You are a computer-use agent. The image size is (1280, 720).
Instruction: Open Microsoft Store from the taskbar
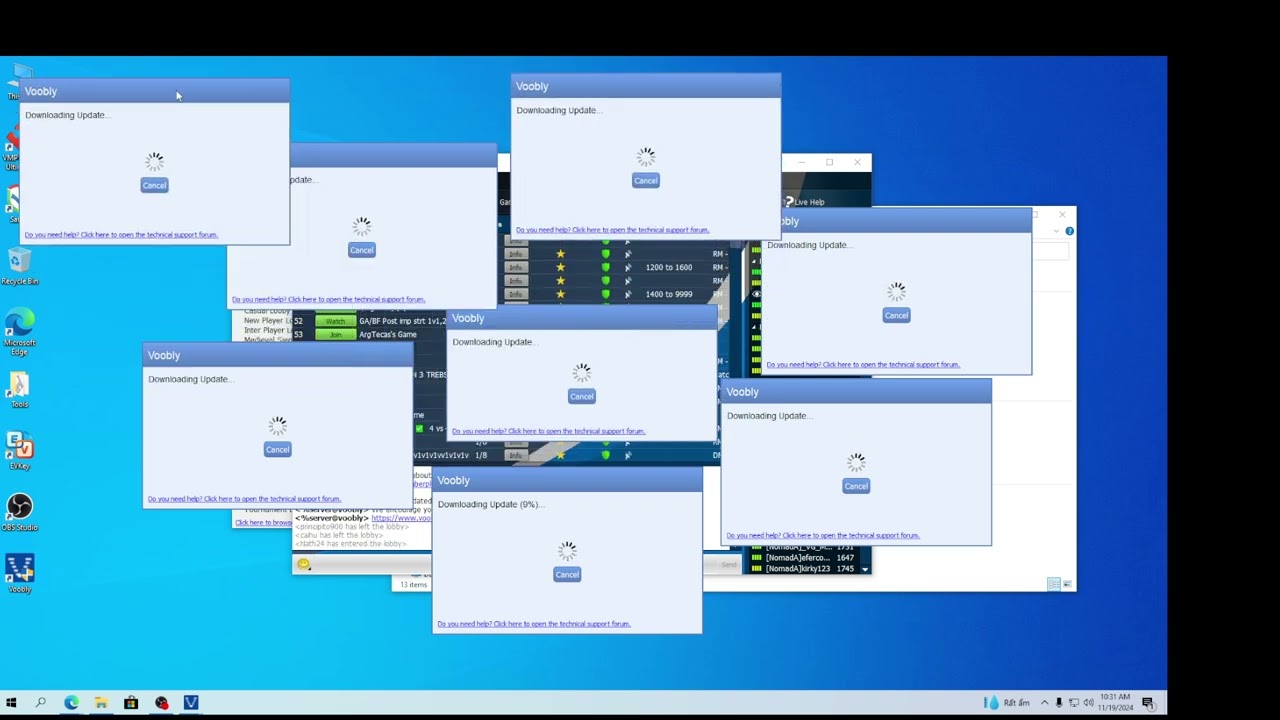(131, 703)
